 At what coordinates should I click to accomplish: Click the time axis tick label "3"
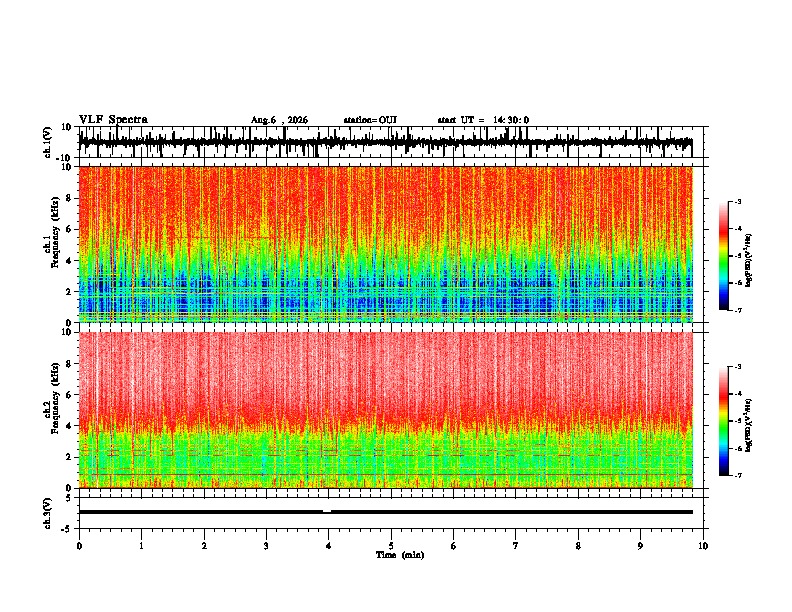pos(266,546)
